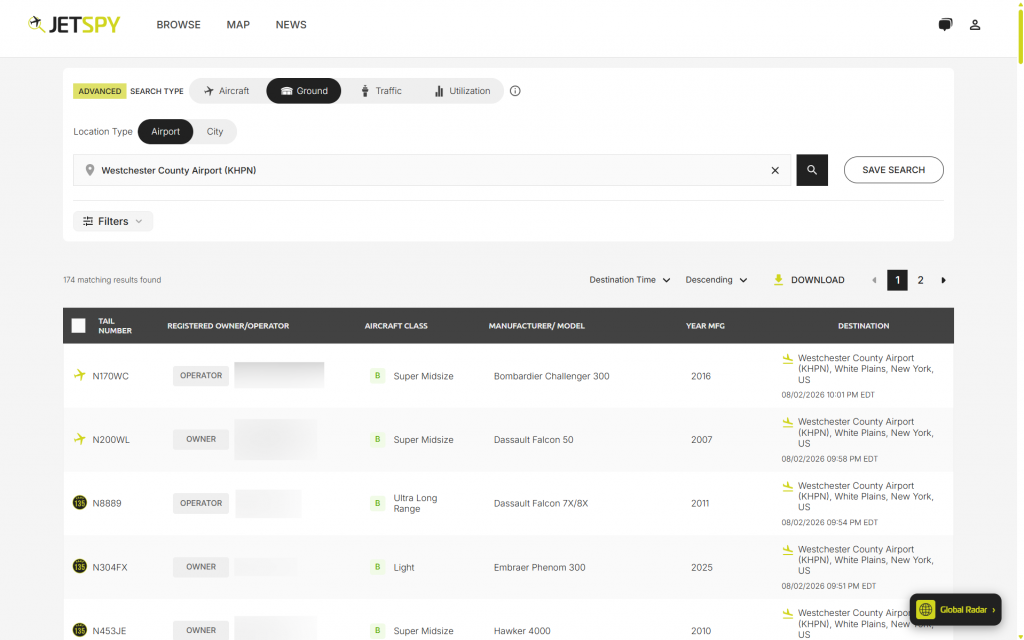Click MANUFACTURER/ MODEL column header
Screen dimensions: 1024x640
tap(536, 326)
